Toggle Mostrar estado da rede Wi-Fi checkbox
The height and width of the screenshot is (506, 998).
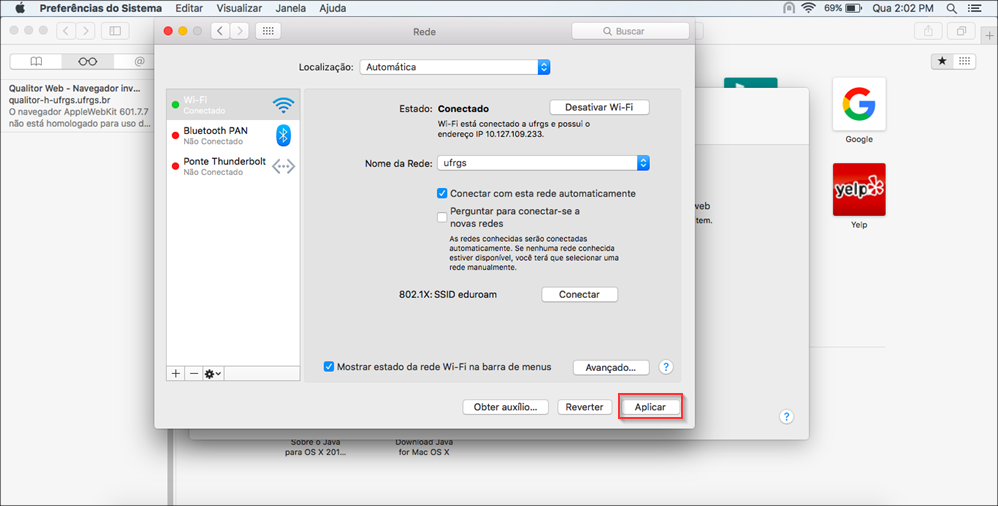tap(328, 367)
